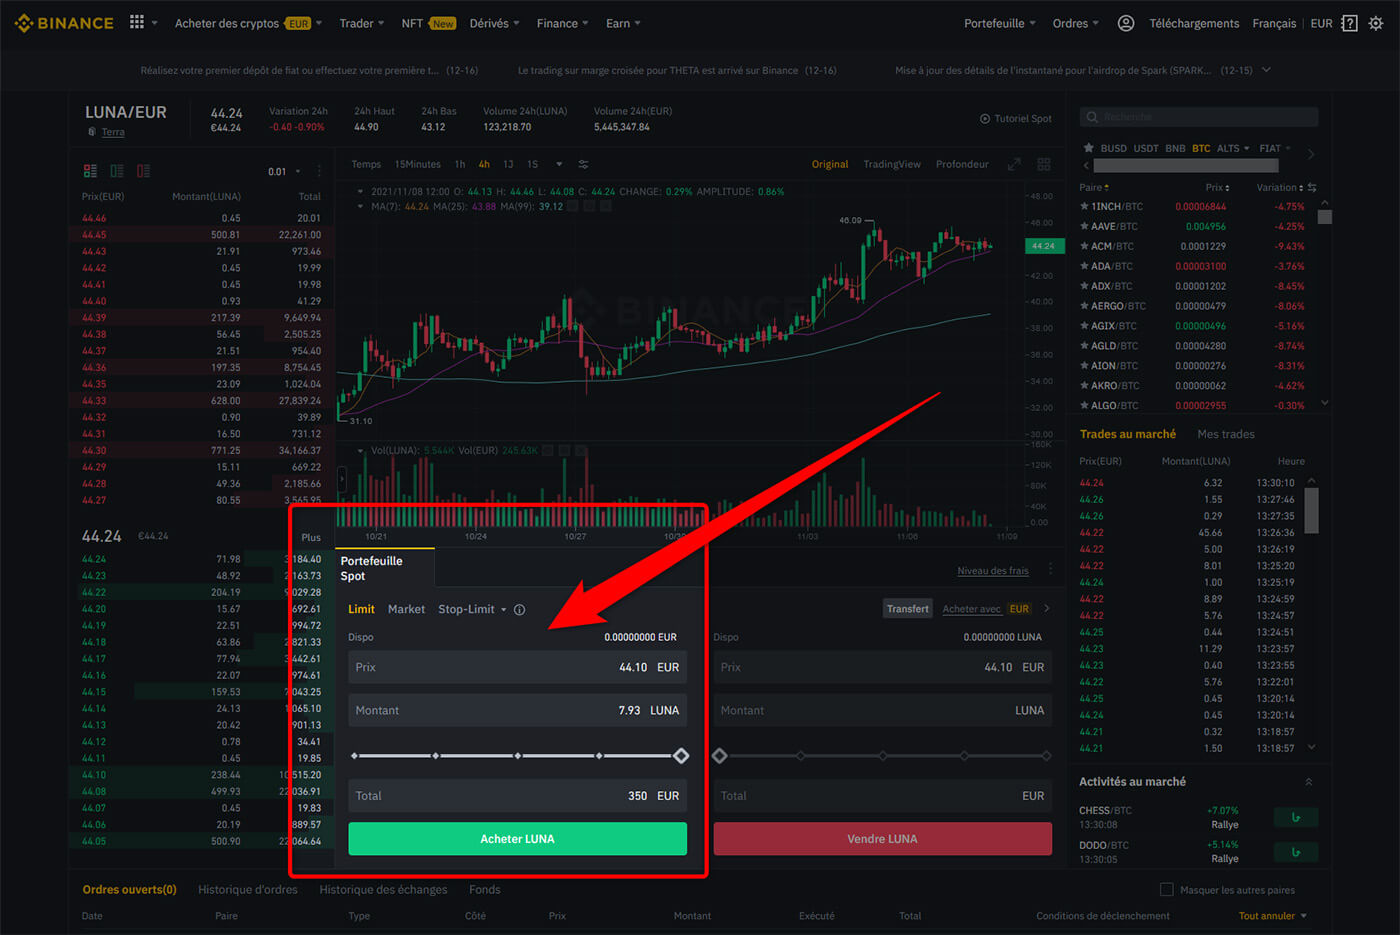
Task: Open the Terra info link
Action: point(113,132)
